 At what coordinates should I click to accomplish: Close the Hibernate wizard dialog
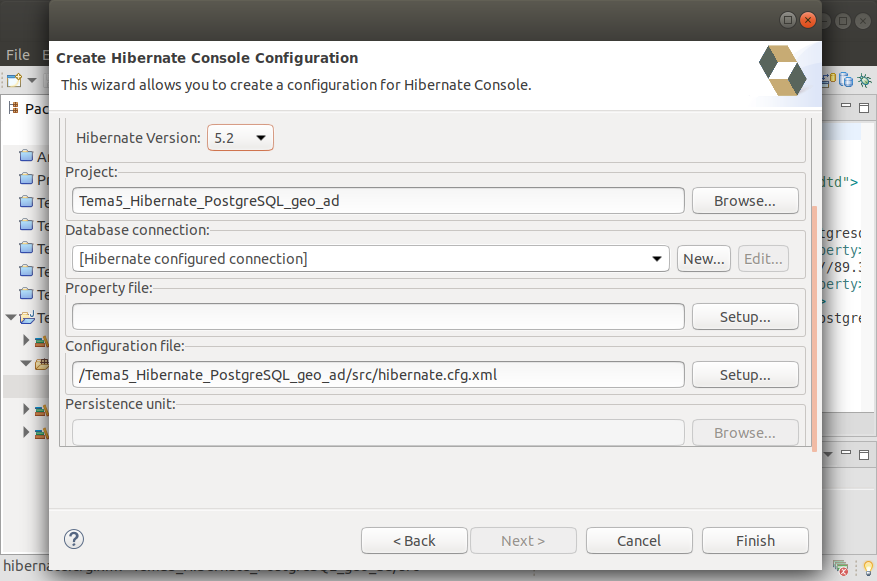point(808,20)
